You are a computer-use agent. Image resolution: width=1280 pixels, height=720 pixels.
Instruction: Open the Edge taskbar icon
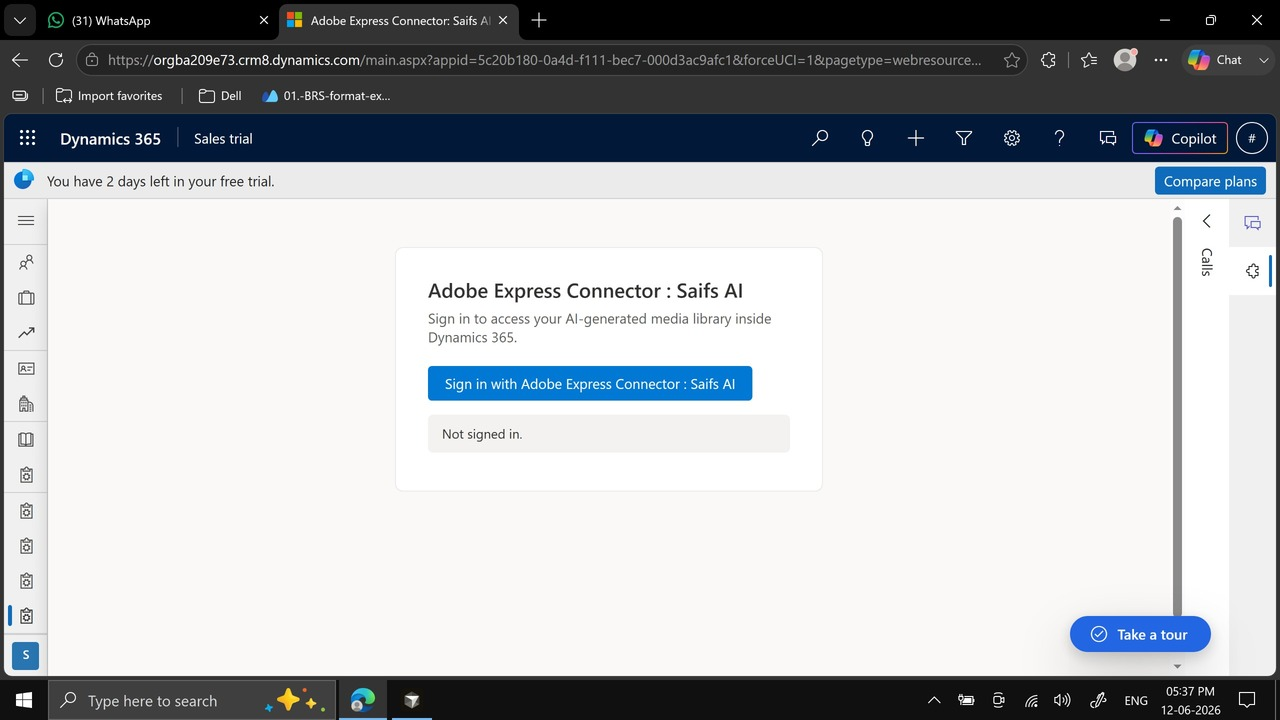[x=362, y=700]
